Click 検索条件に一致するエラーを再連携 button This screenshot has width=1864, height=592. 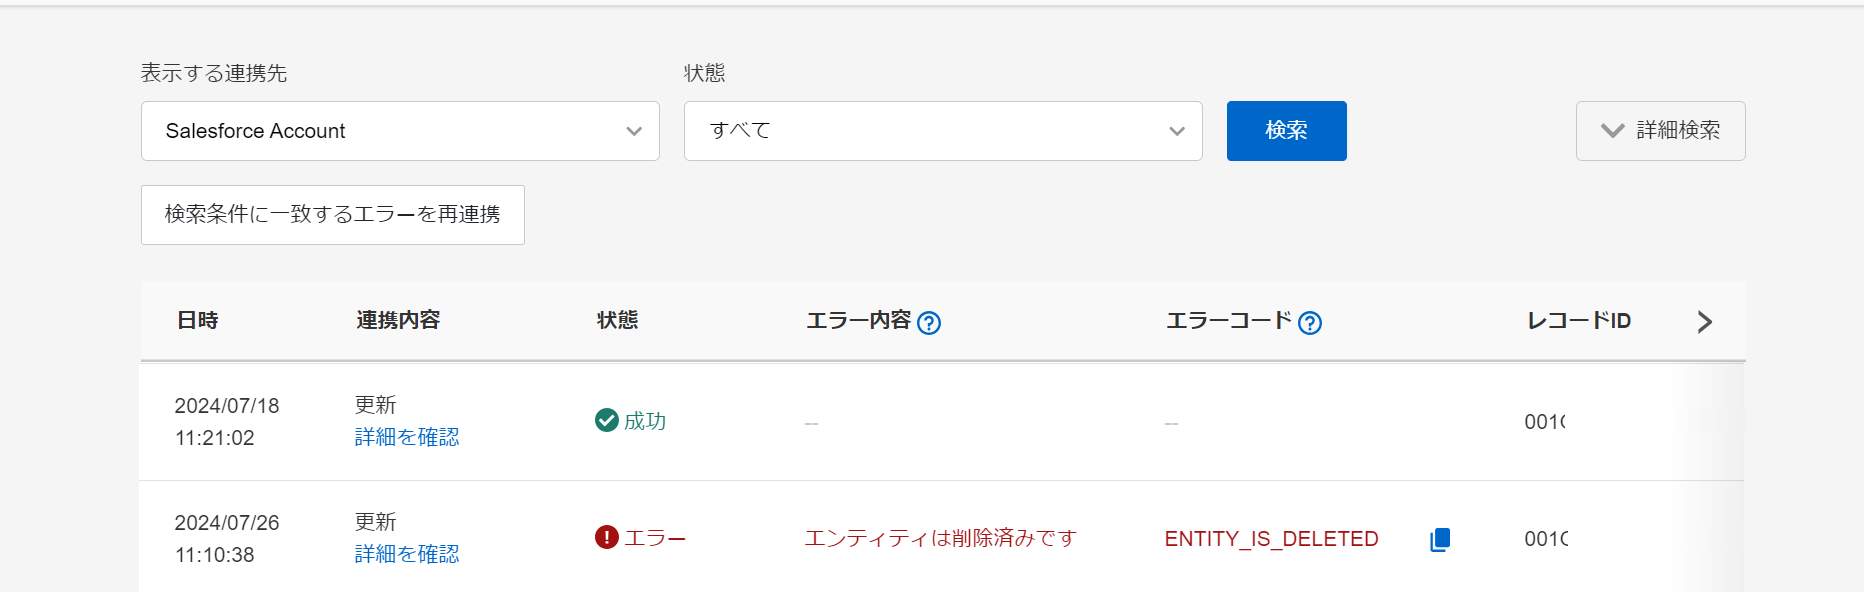coord(333,215)
